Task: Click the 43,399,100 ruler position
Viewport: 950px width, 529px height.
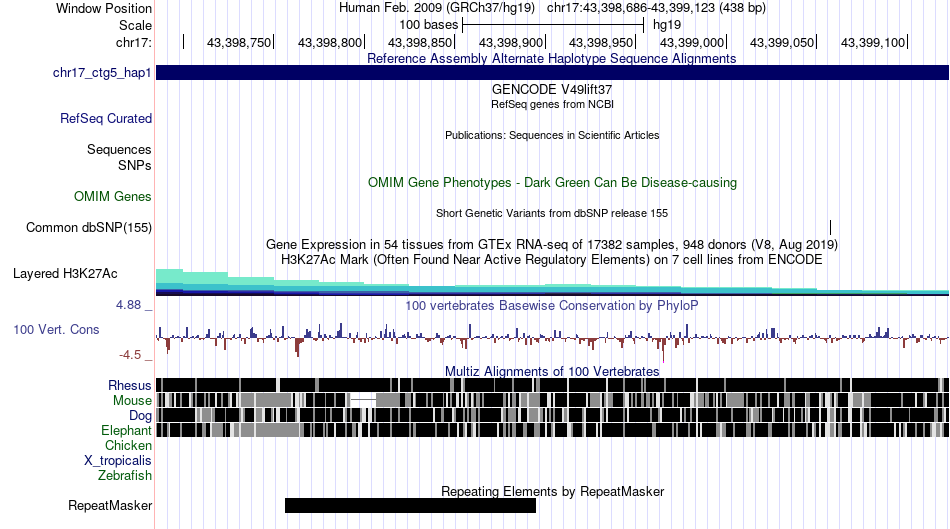Action: (873, 42)
